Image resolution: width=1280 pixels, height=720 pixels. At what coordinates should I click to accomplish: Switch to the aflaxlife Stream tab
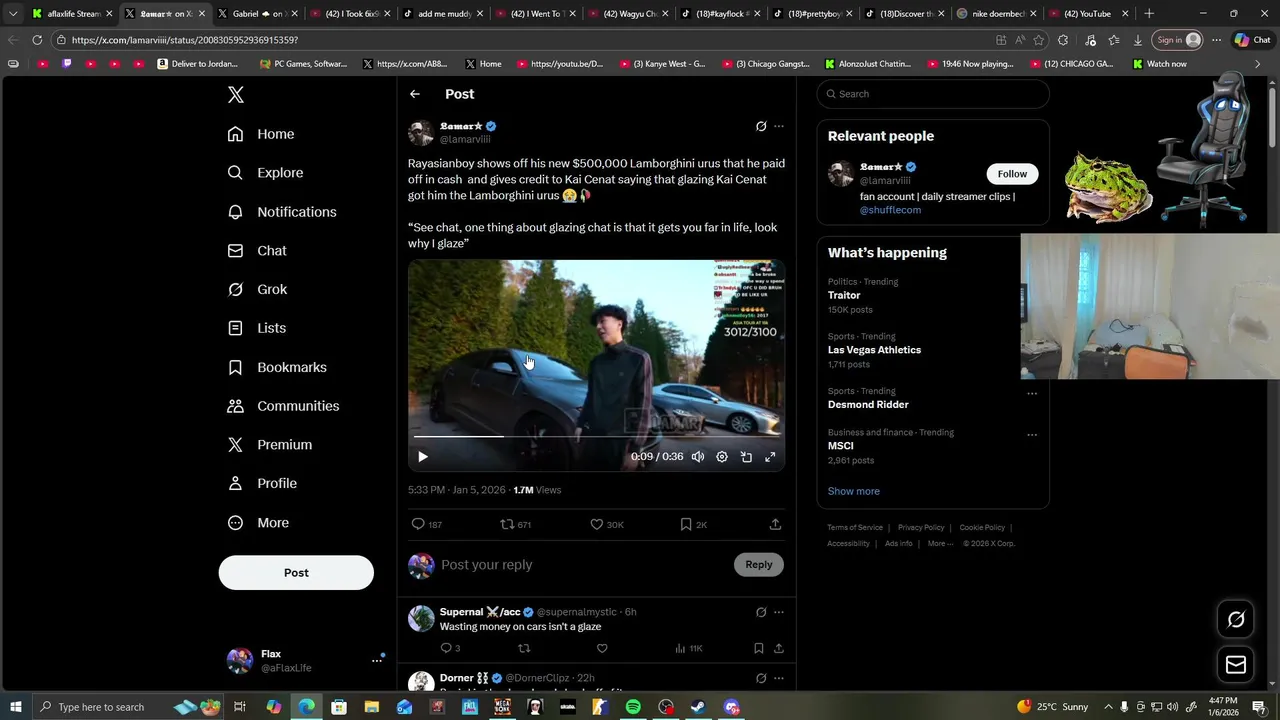point(72,14)
